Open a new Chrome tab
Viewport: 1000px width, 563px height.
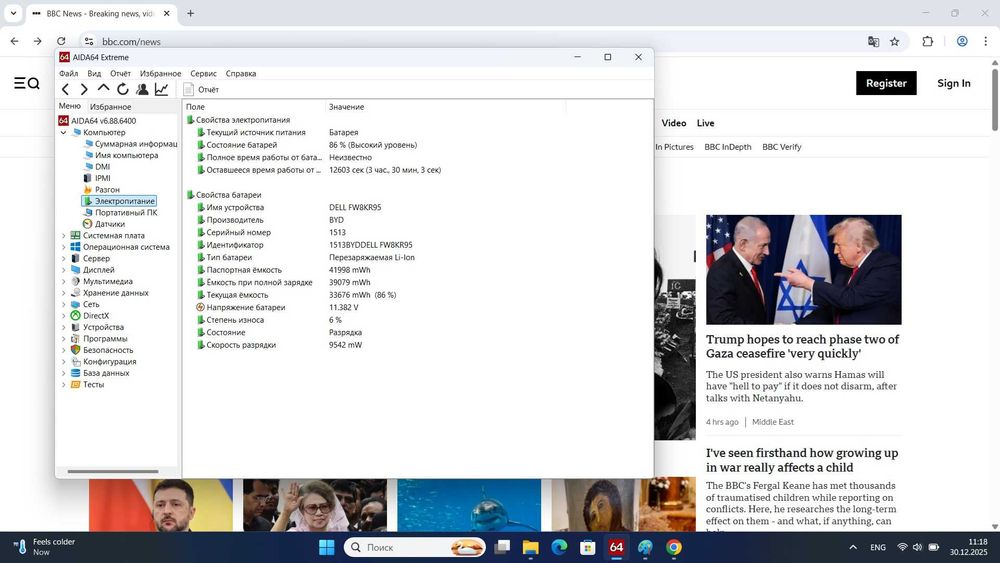tap(190, 13)
